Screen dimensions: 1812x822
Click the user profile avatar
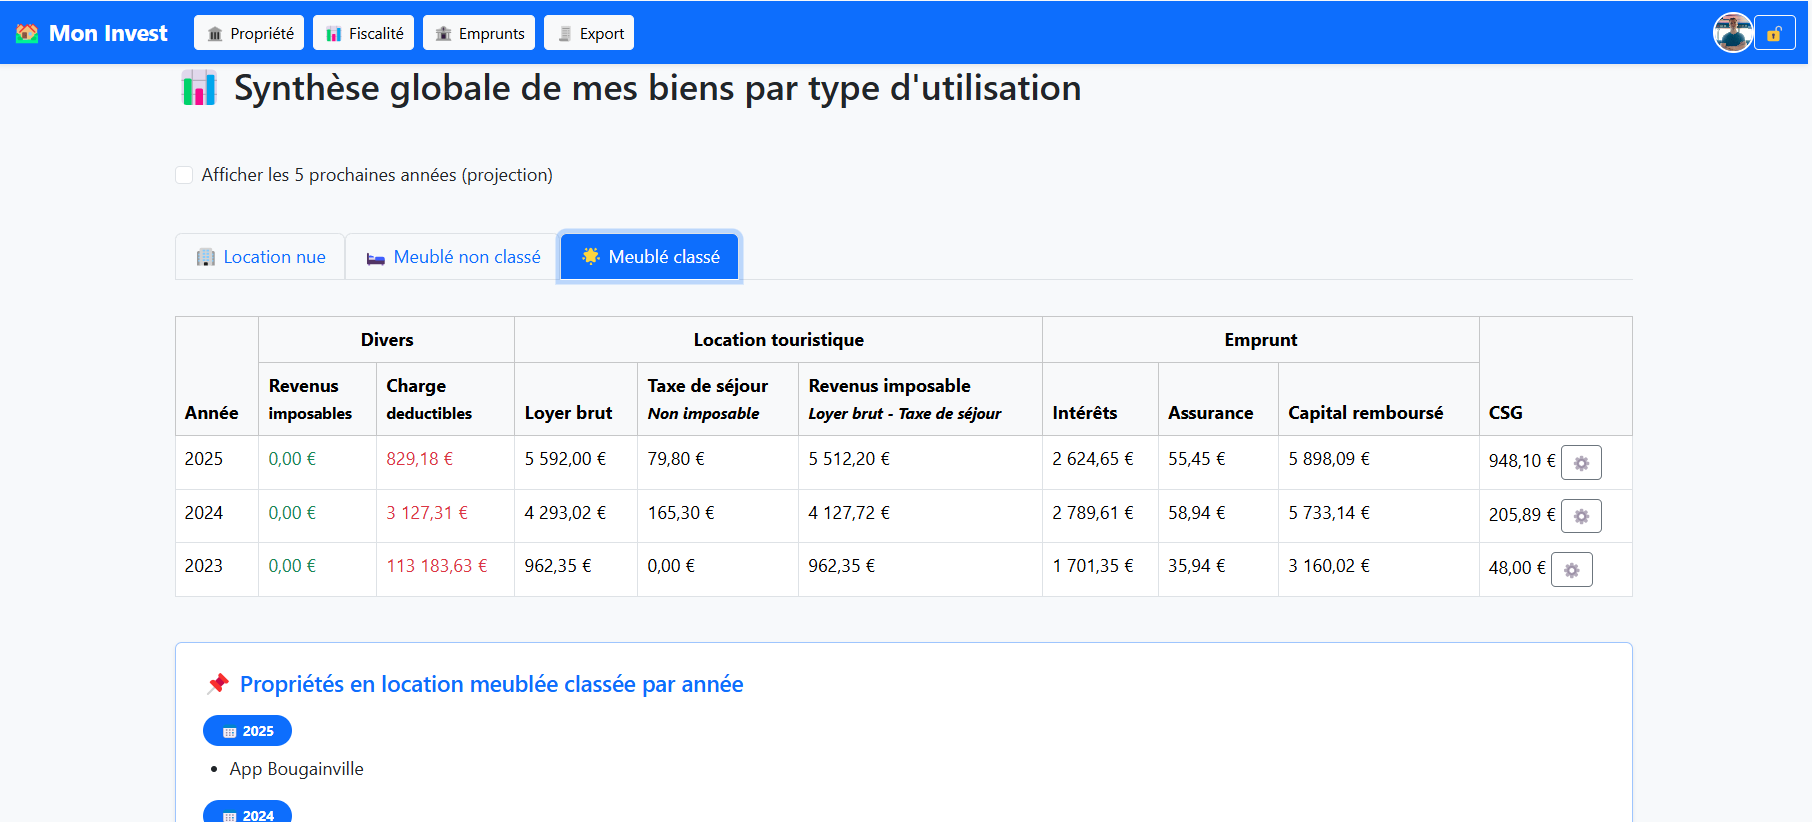[1732, 33]
